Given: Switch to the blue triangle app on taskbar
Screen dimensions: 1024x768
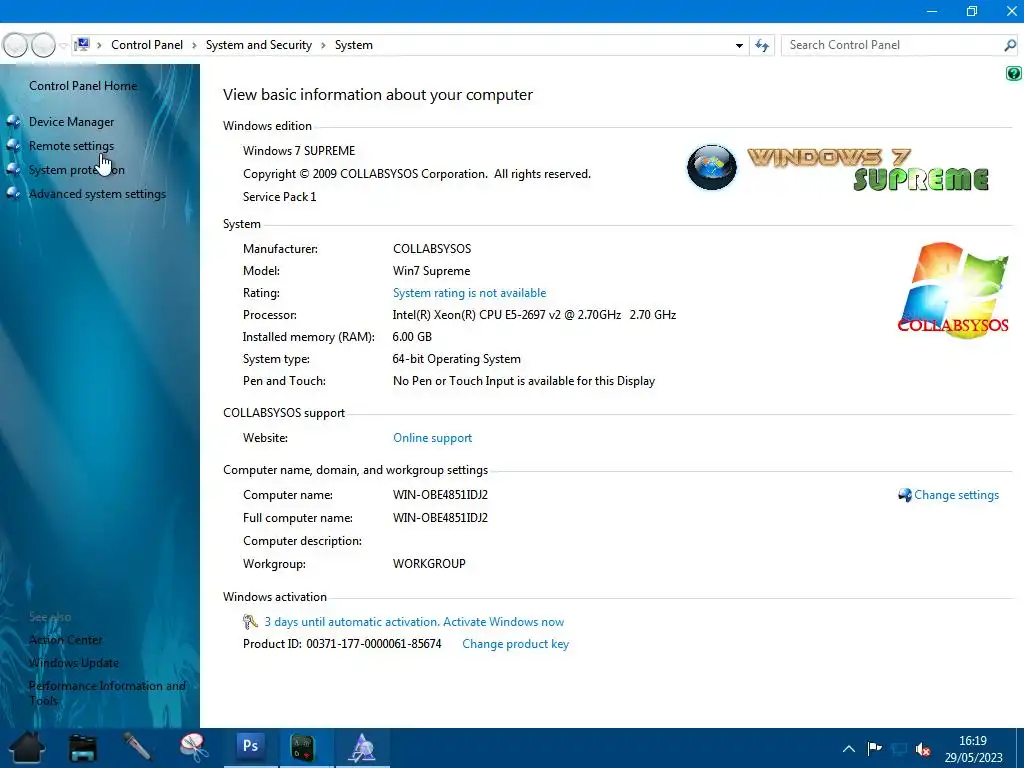Looking at the screenshot, I should [362, 748].
